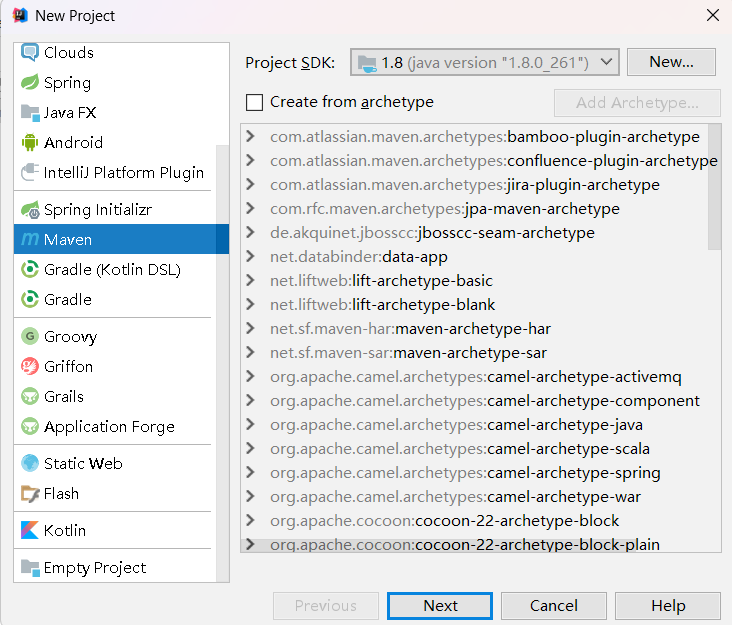The width and height of the screenshot is (732, 625).
Task: Select Static Web label
Action: pos(83,463)
